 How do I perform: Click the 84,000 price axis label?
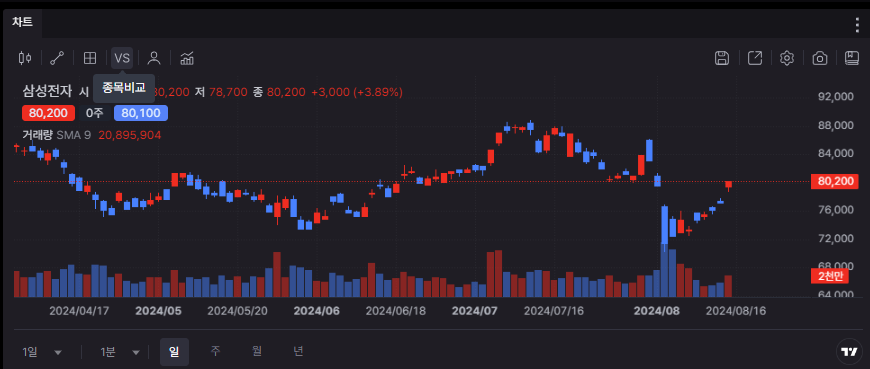[836, 153]
